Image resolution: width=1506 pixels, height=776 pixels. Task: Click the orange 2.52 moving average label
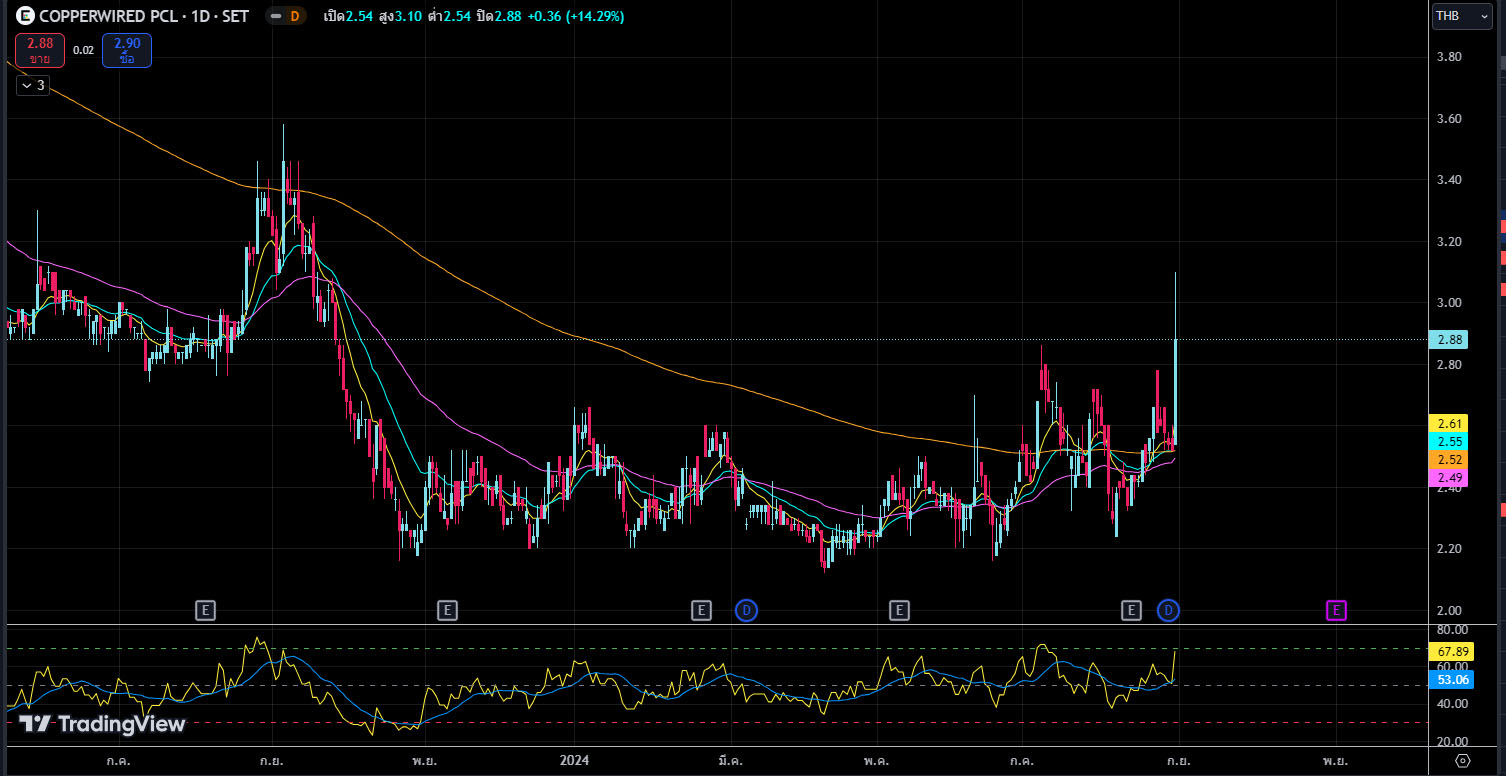[x=1450, y=460]
